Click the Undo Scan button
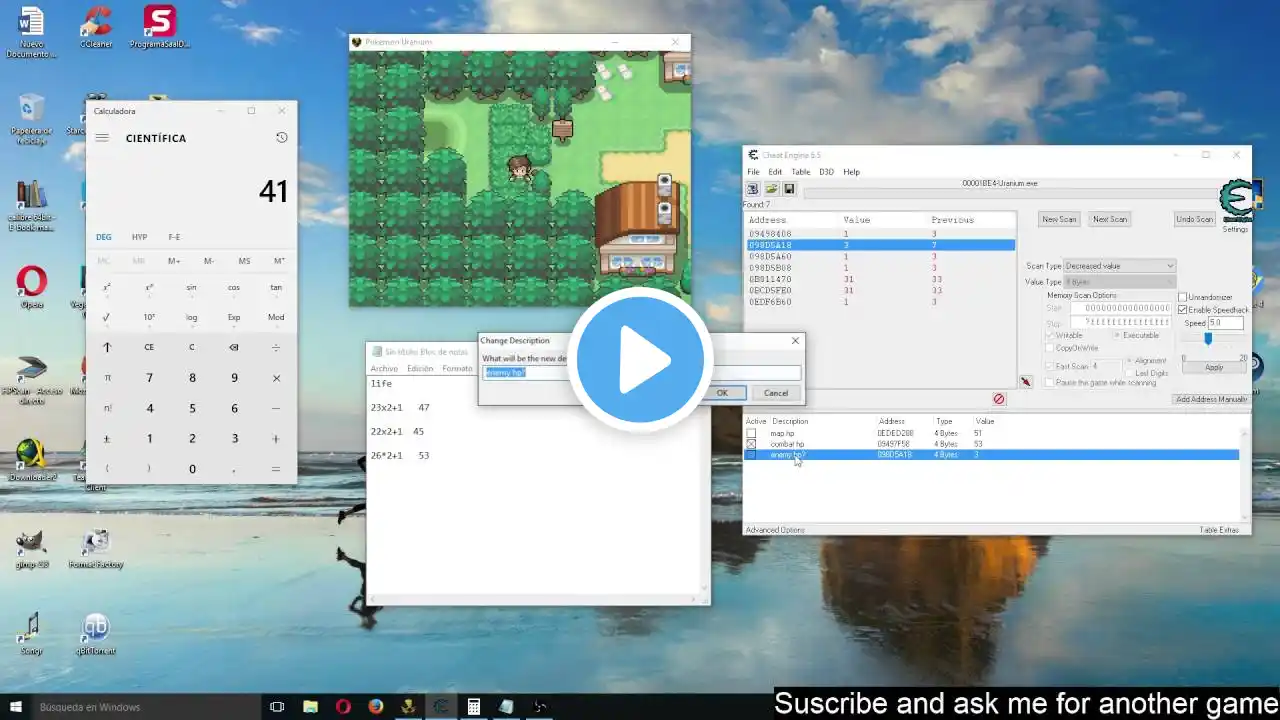The width and height of the screenshot is (1280, 720). [x=1194, y=219]
